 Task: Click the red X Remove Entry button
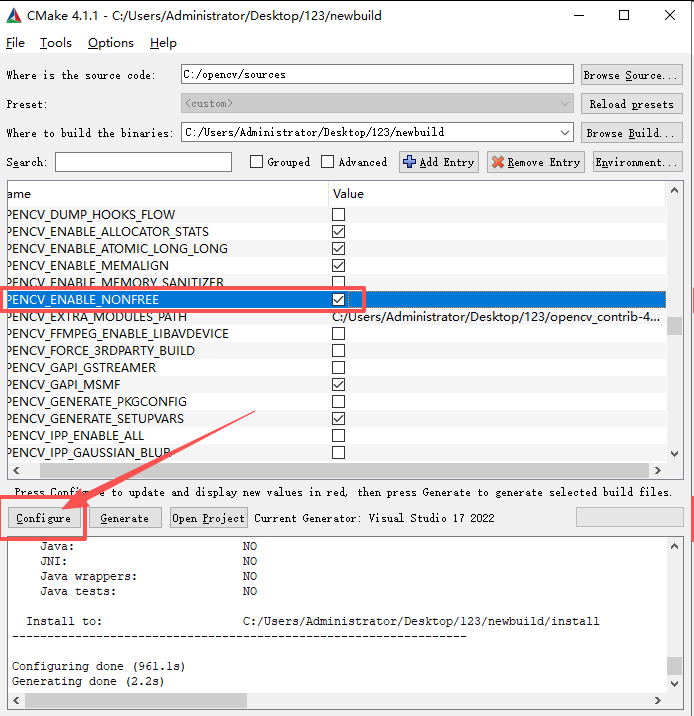536,162
